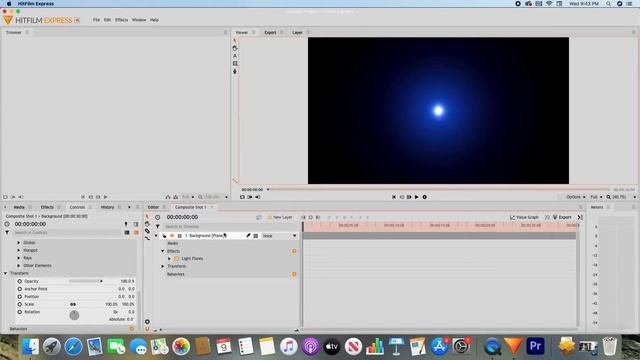The image size is (640, 360).
Task: Toggle the Anchor Point keyframe circle
Action: pyautogui.click(x=20, y=289)
